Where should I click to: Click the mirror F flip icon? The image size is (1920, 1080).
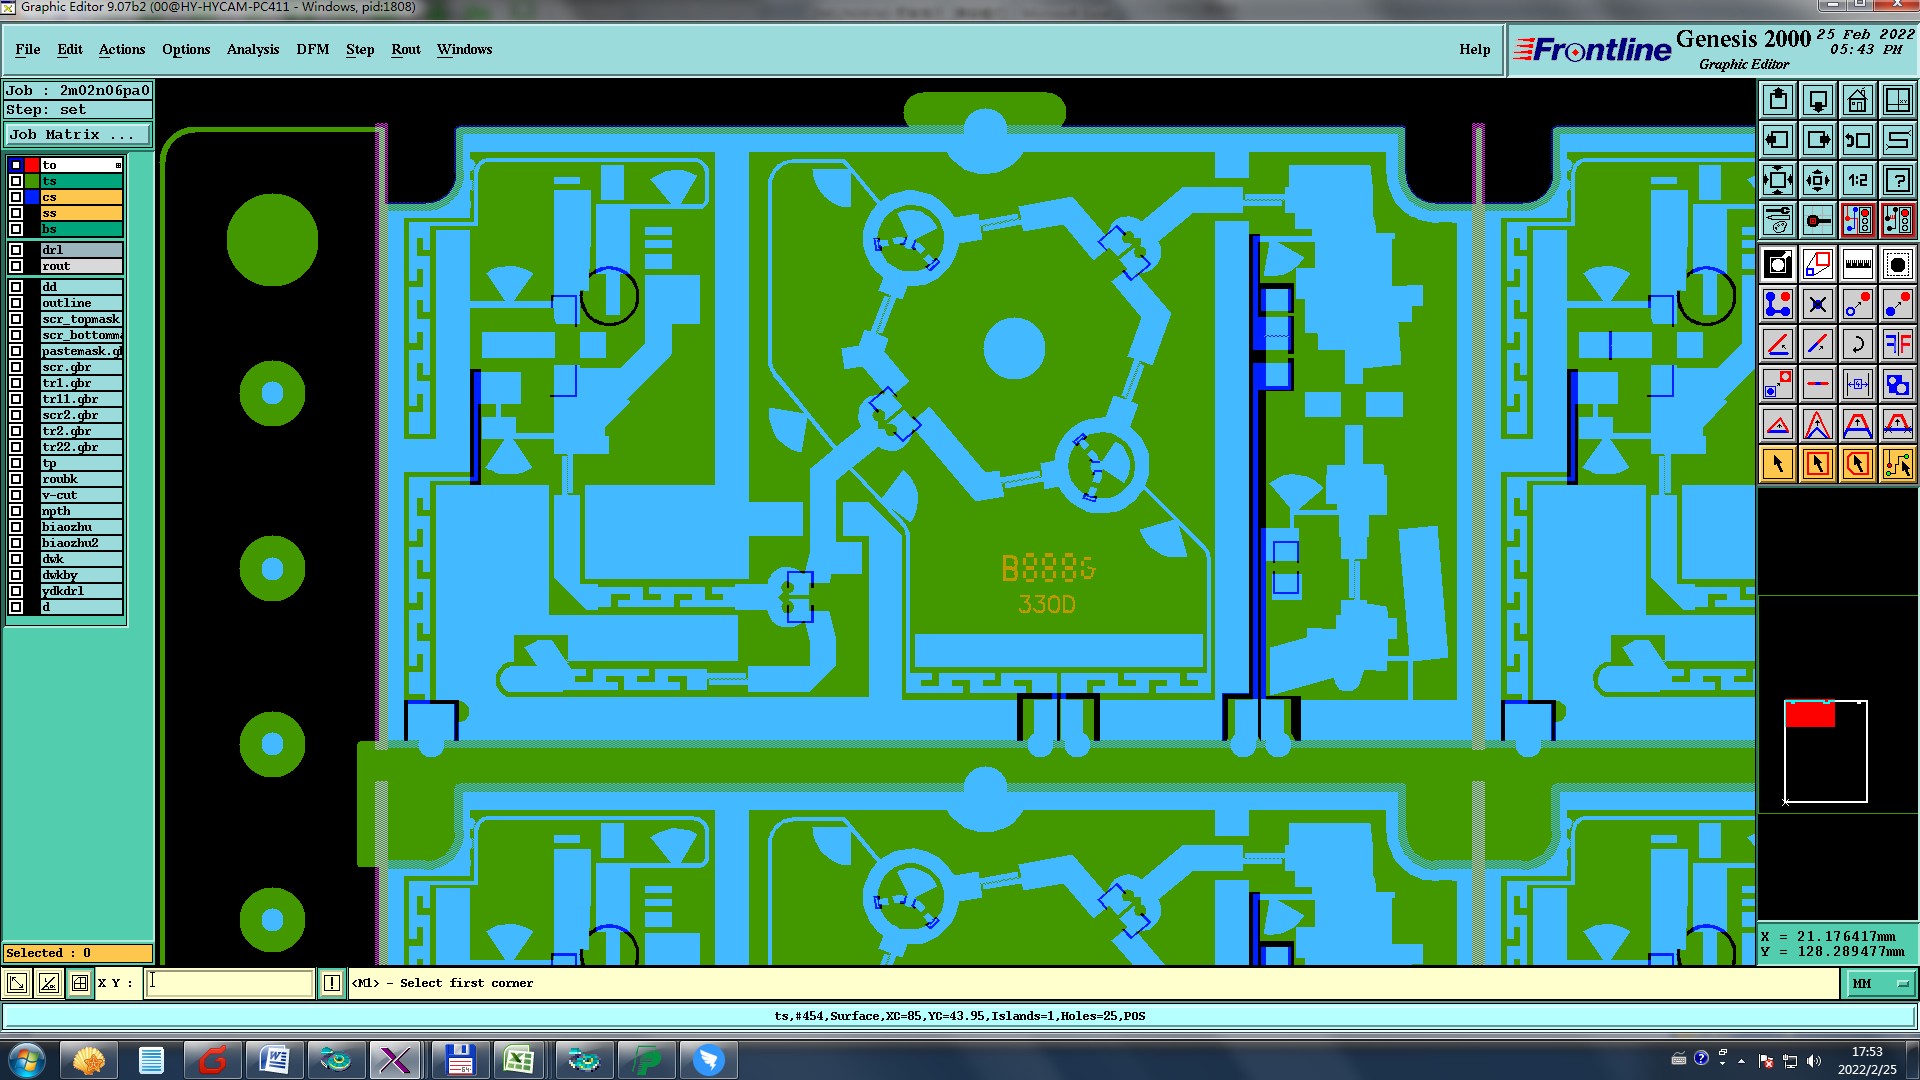[x=1897, y=344]
